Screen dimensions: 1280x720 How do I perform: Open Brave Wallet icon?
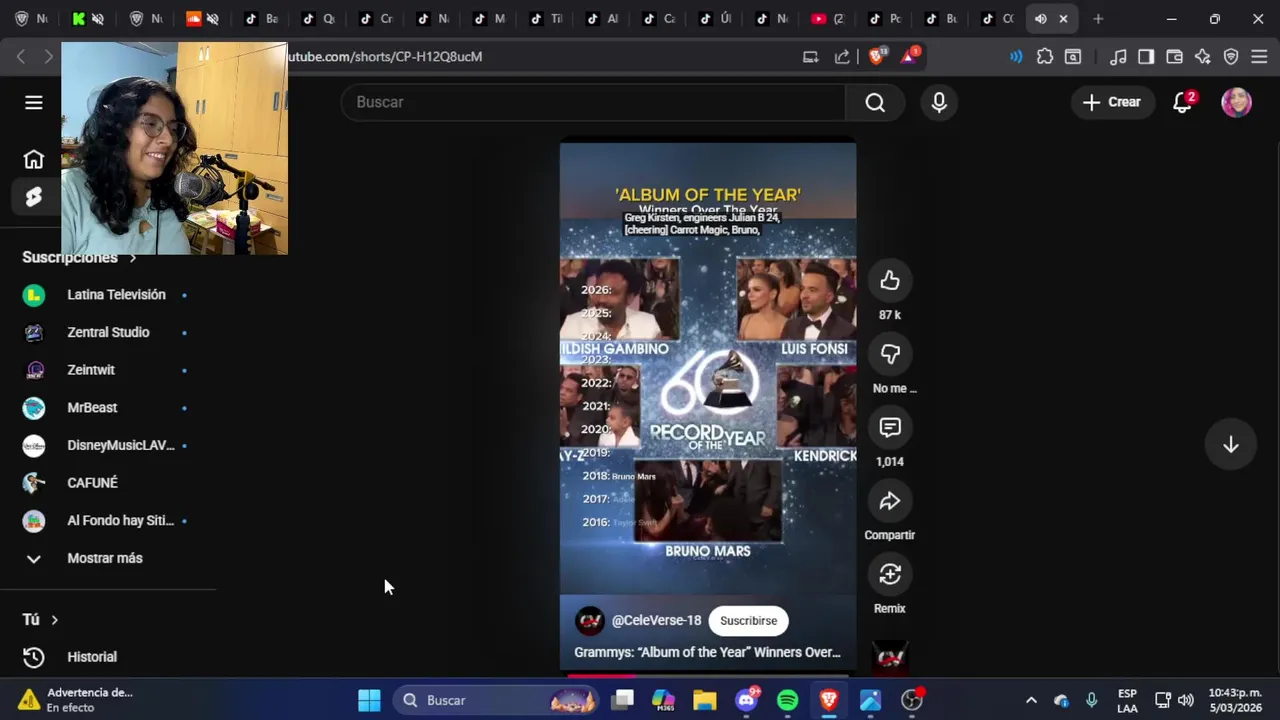point(1175,57)
